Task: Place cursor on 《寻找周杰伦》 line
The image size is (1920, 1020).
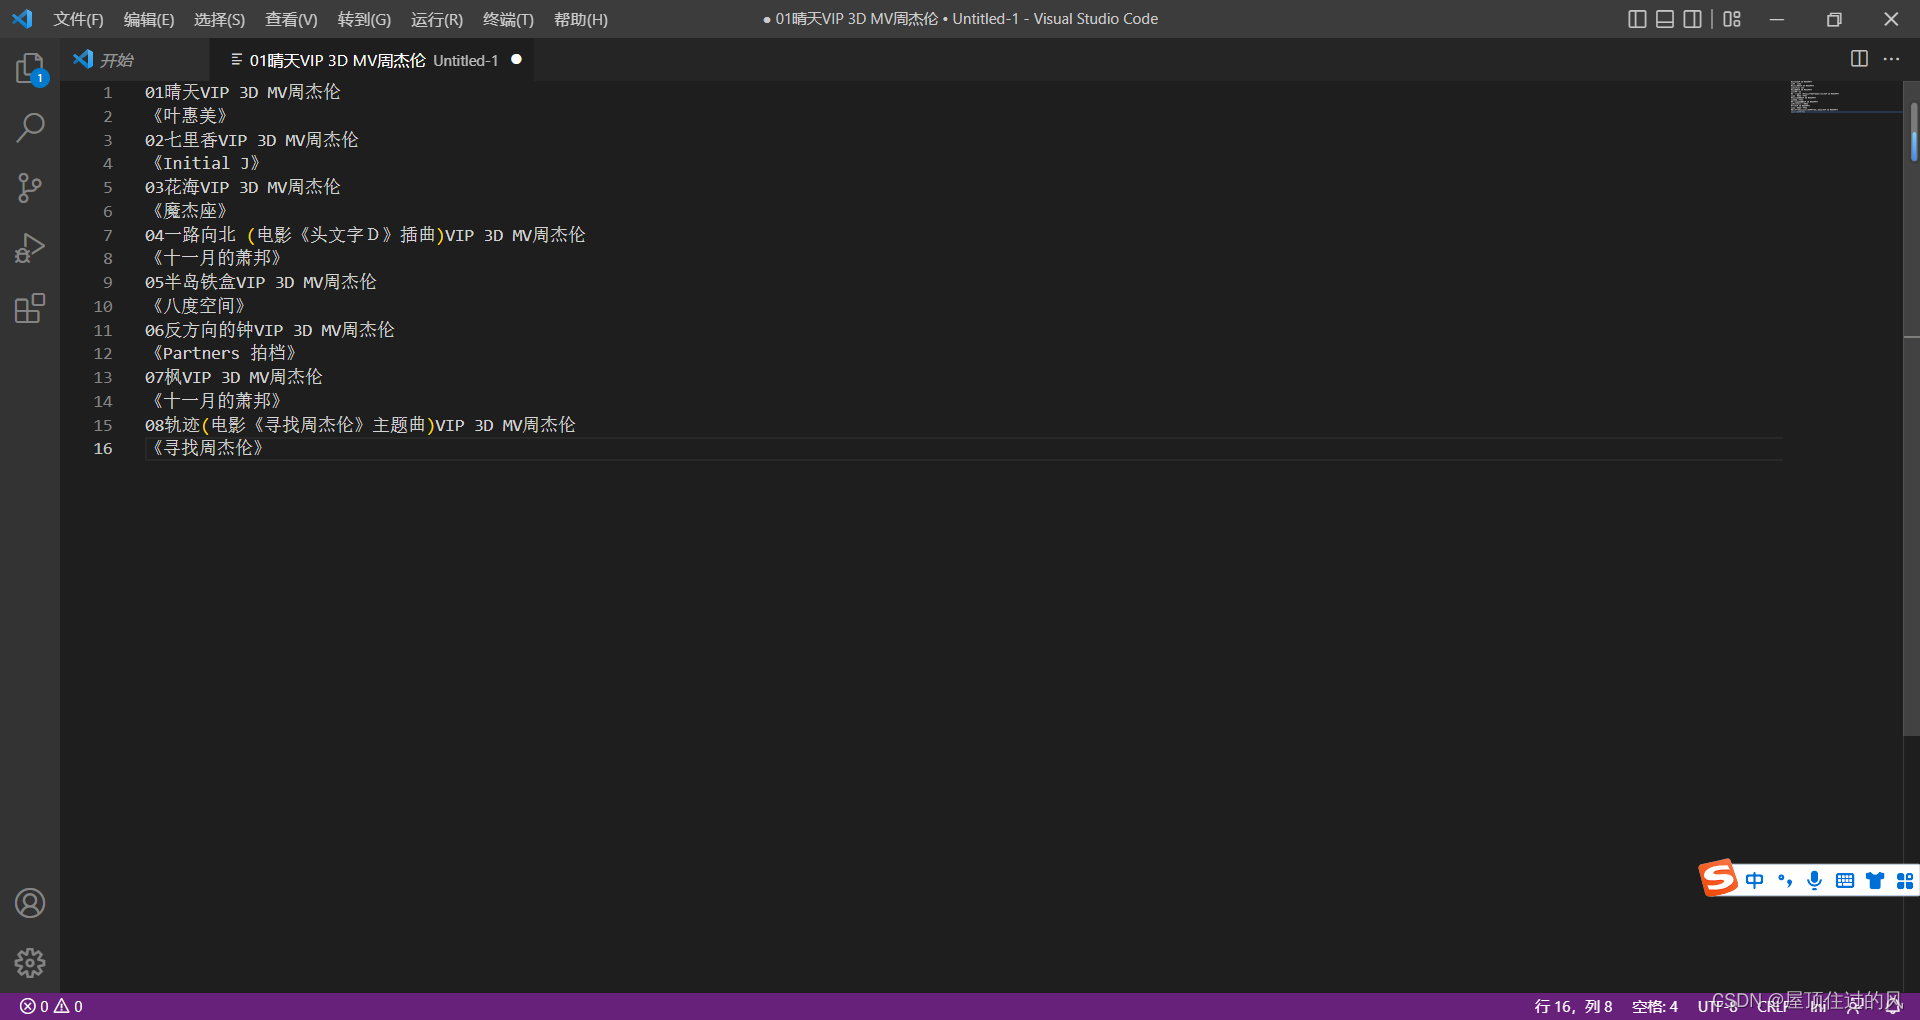Action: [x=205, y=448]
